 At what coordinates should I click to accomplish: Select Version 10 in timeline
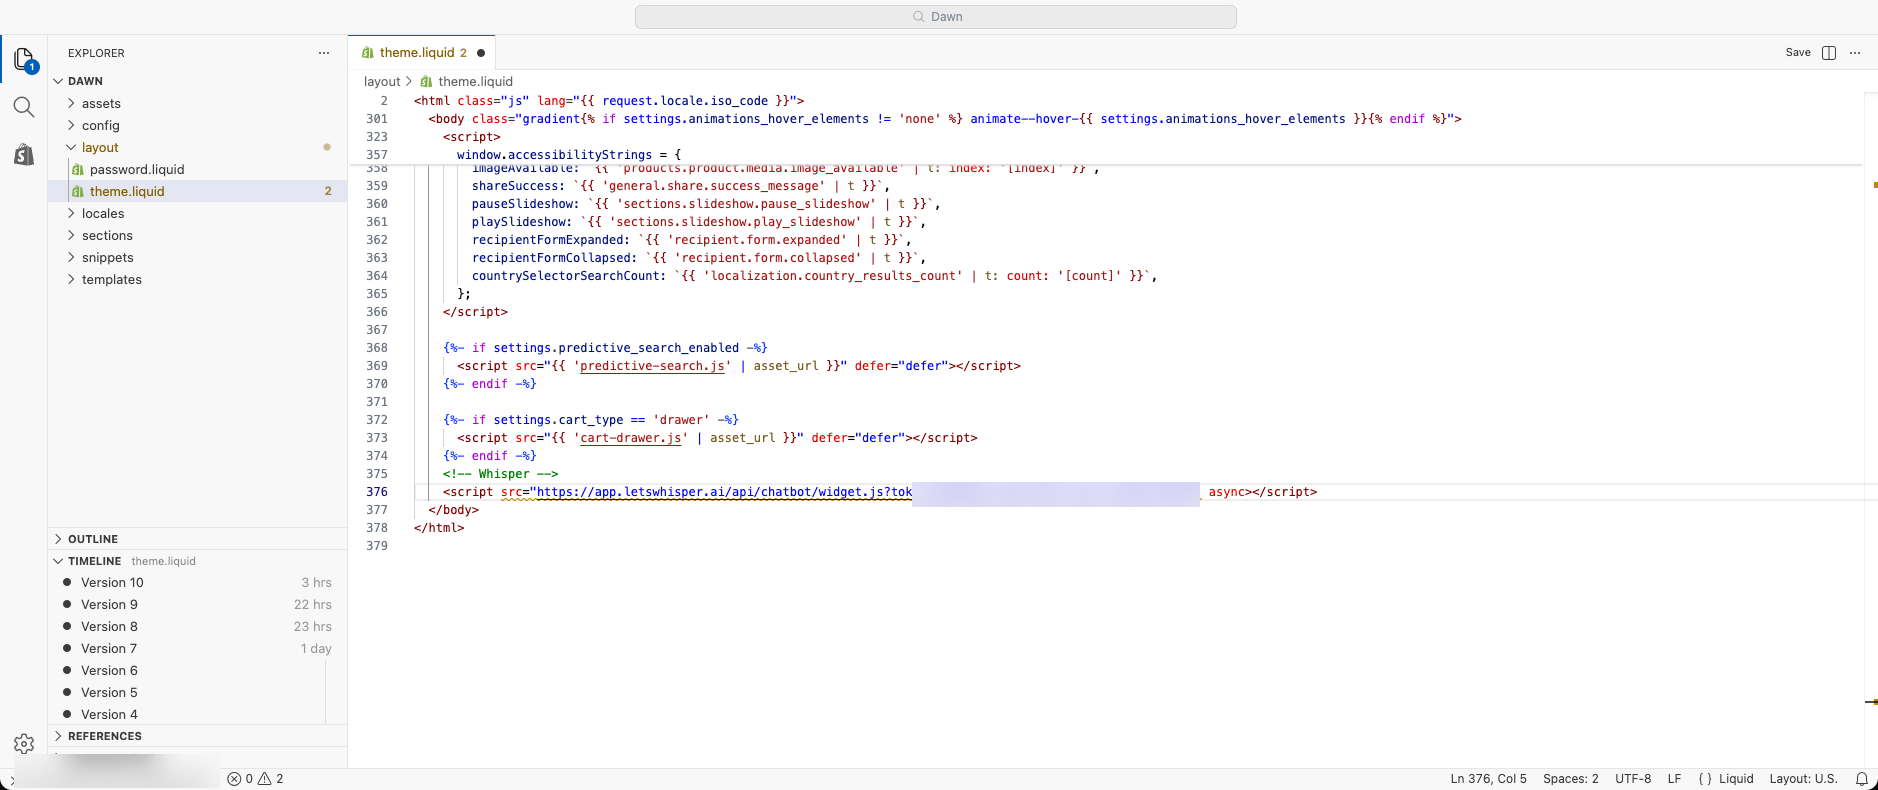coord(198,582)
